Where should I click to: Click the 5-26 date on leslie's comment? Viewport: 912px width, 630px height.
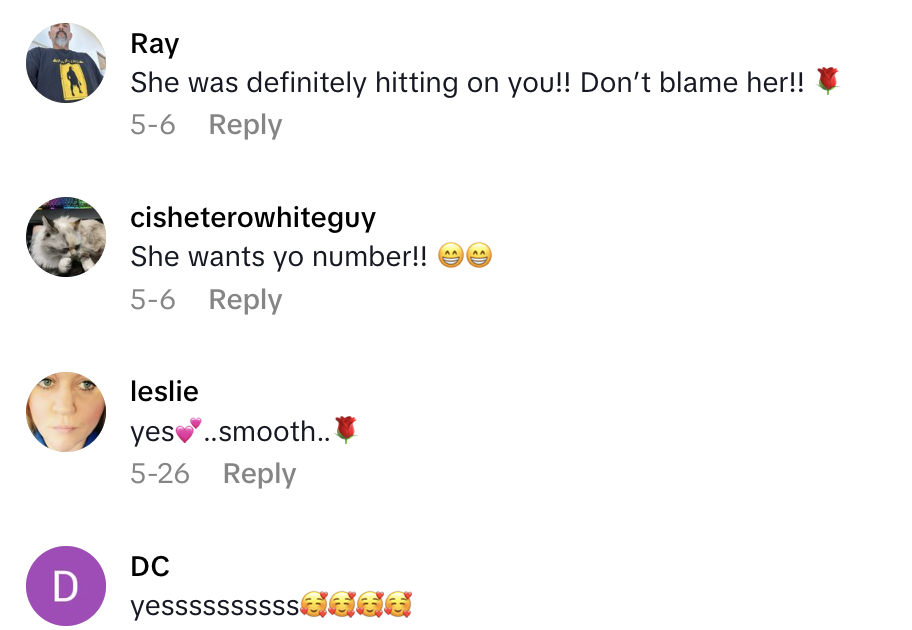pos(160,474)
